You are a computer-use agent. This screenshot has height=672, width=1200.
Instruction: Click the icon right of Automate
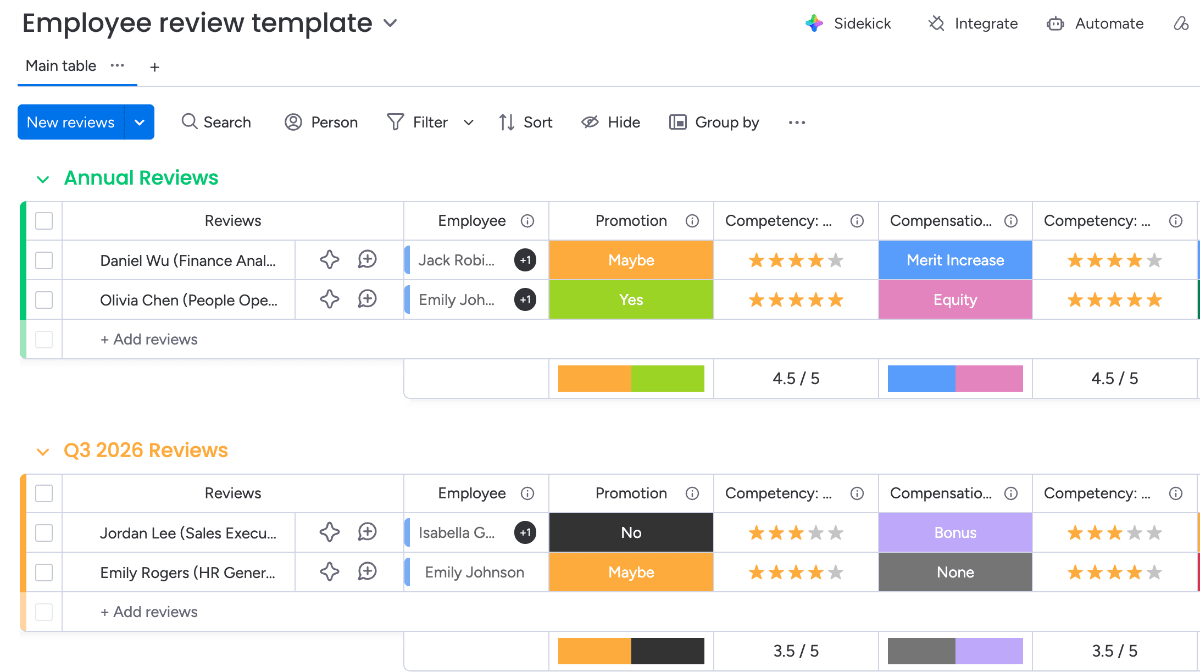click(1181, 23)
